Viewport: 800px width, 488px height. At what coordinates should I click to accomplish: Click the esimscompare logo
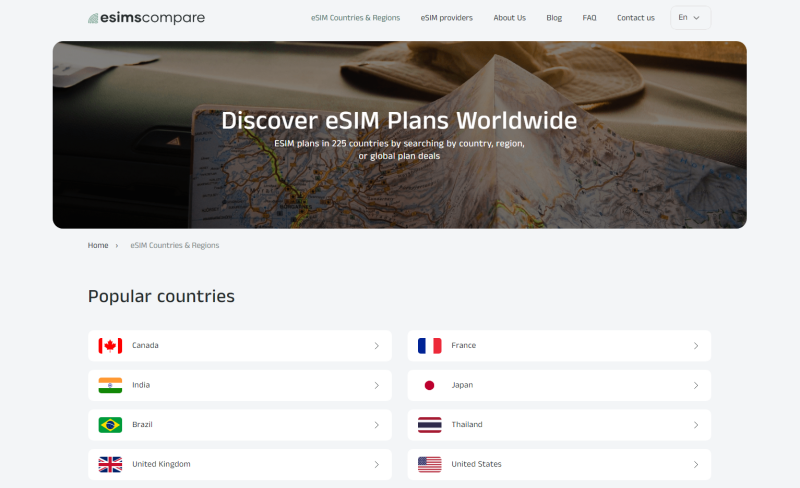(x=146, y=18)
